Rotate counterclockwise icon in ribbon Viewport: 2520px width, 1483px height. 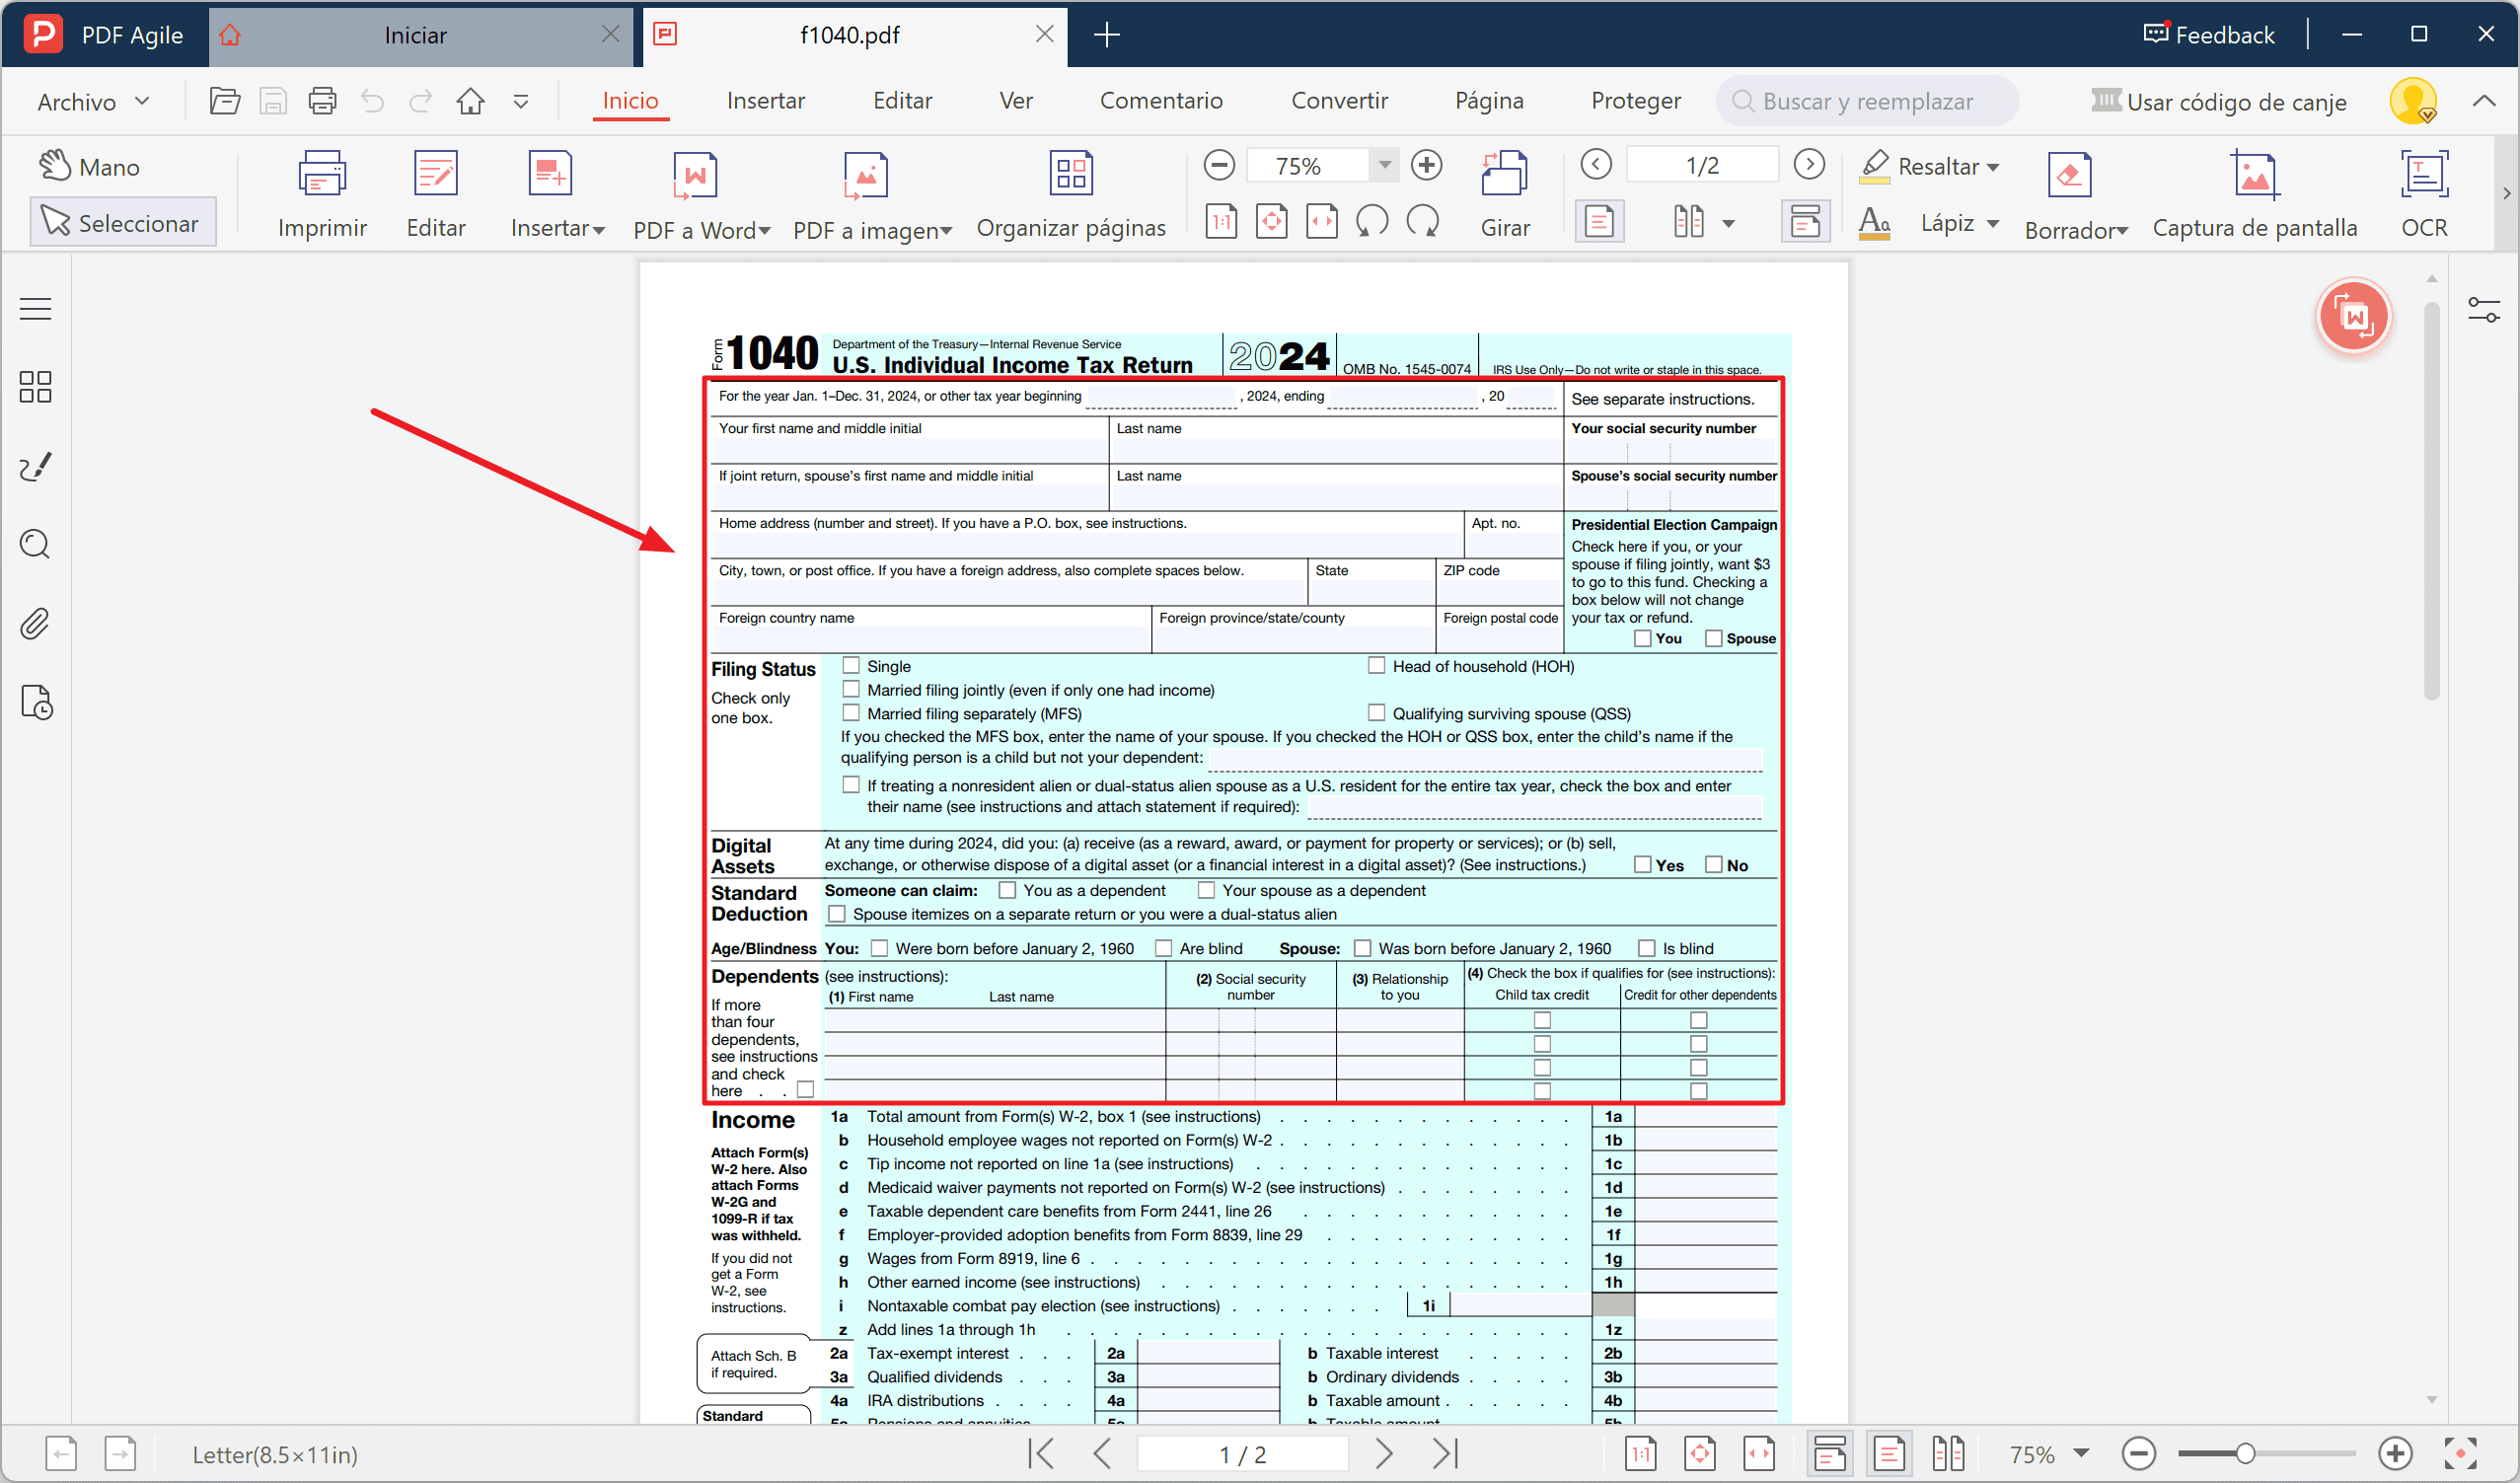point(1371,221)
